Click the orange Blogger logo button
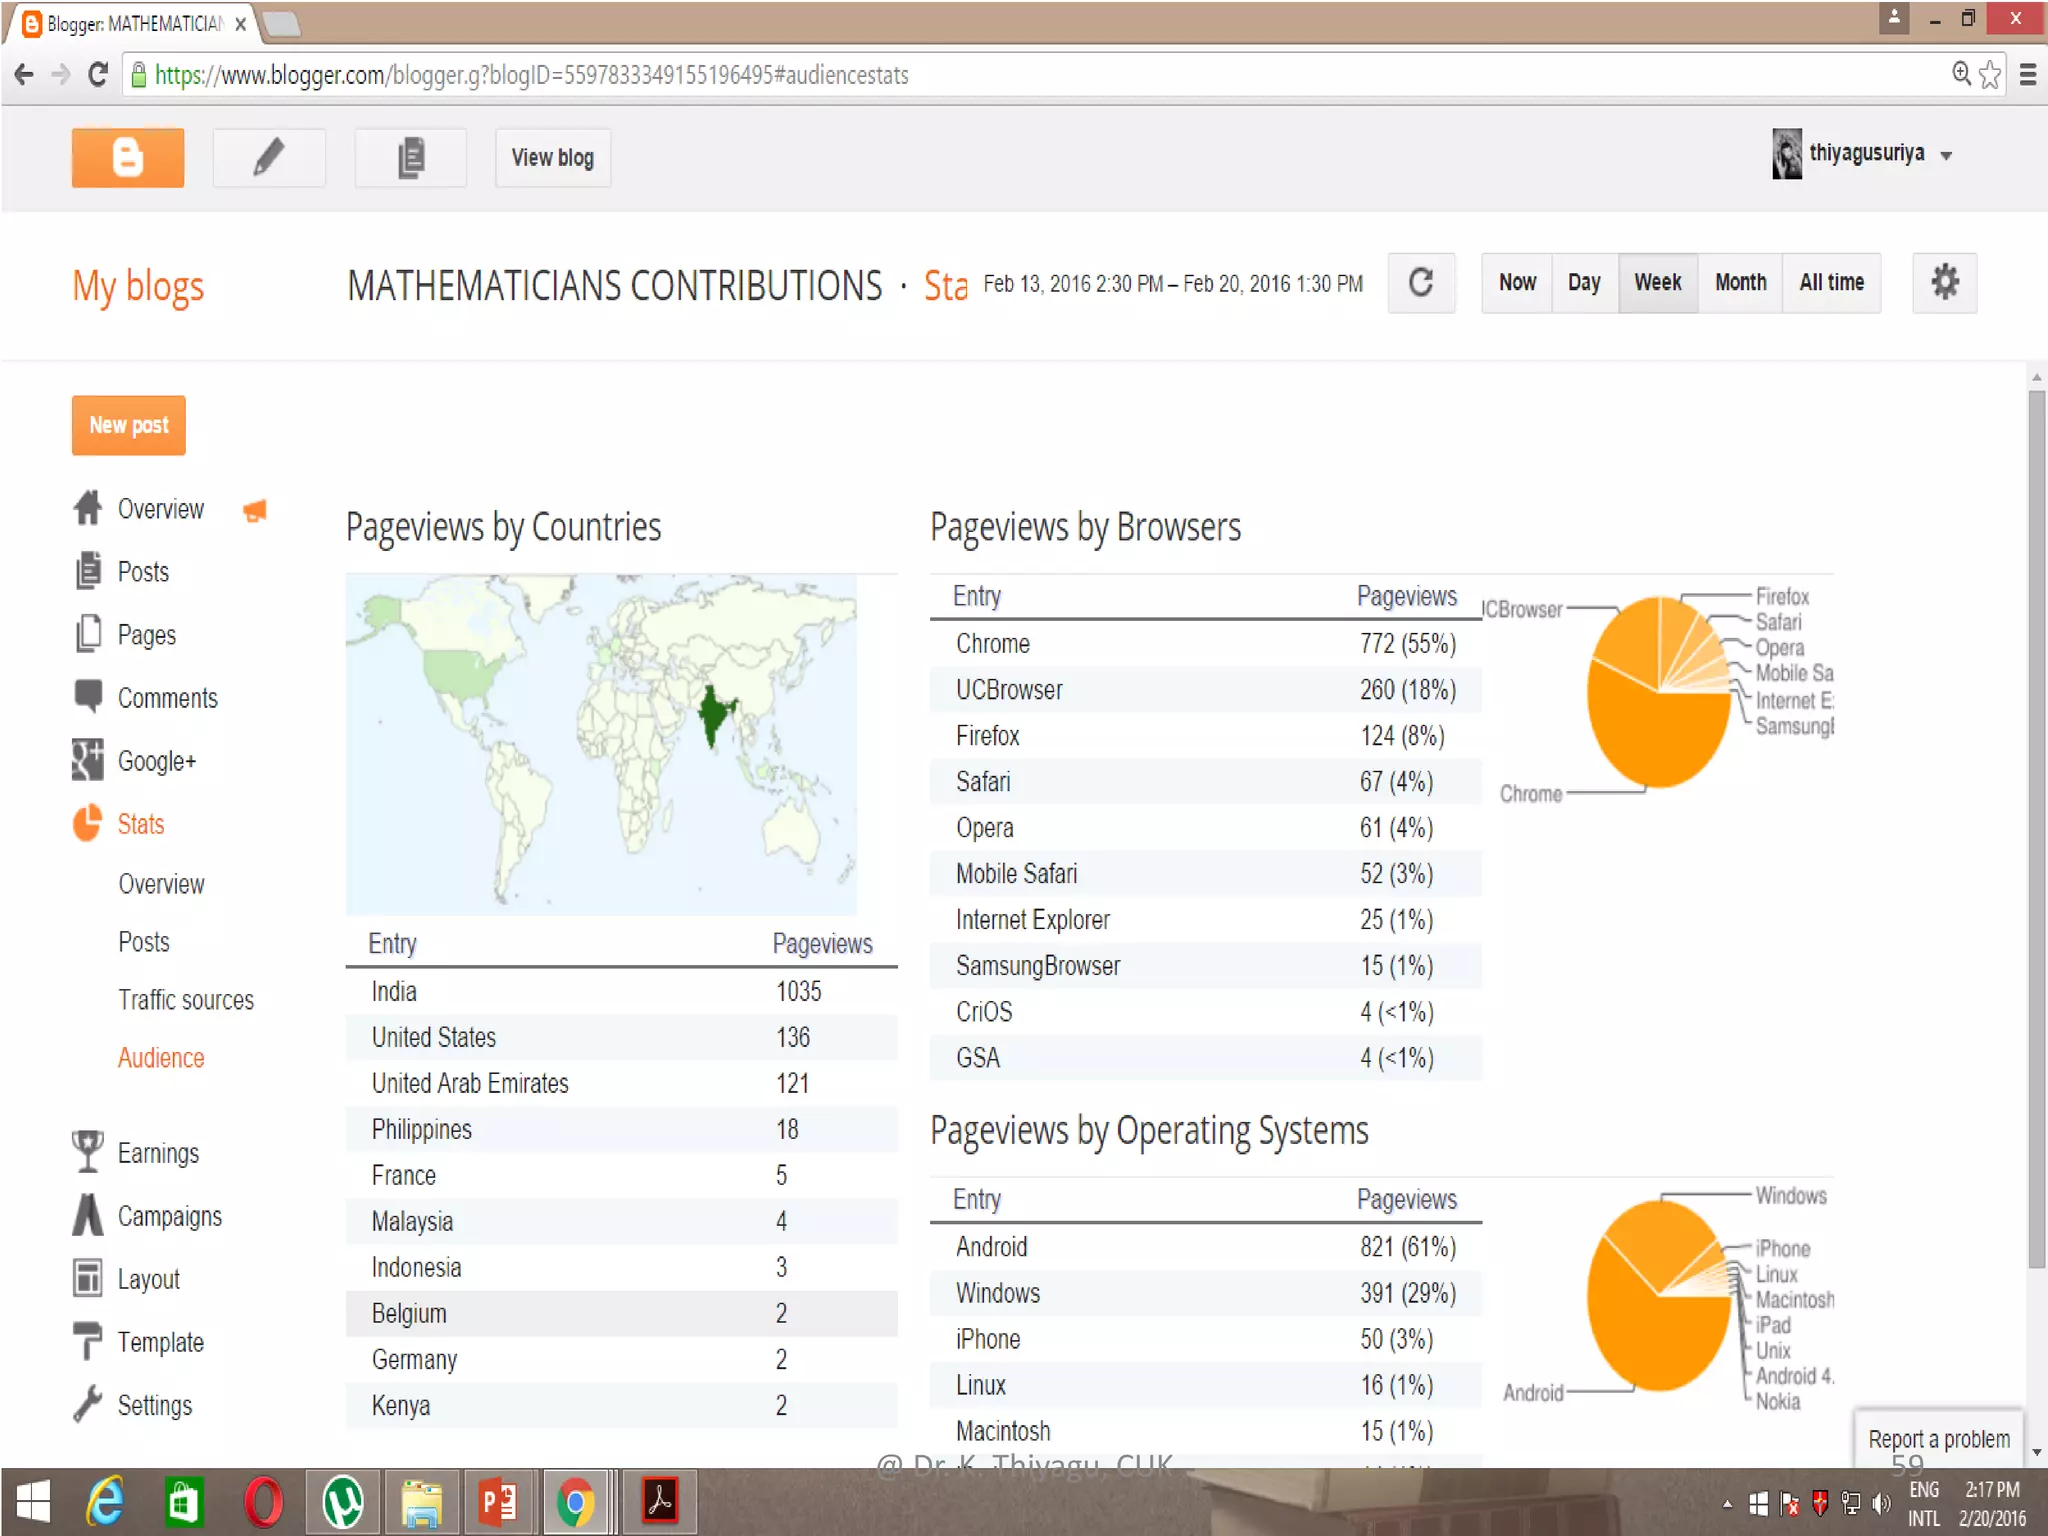The height and width of the screenshot is (1536, 2048). 127,157
